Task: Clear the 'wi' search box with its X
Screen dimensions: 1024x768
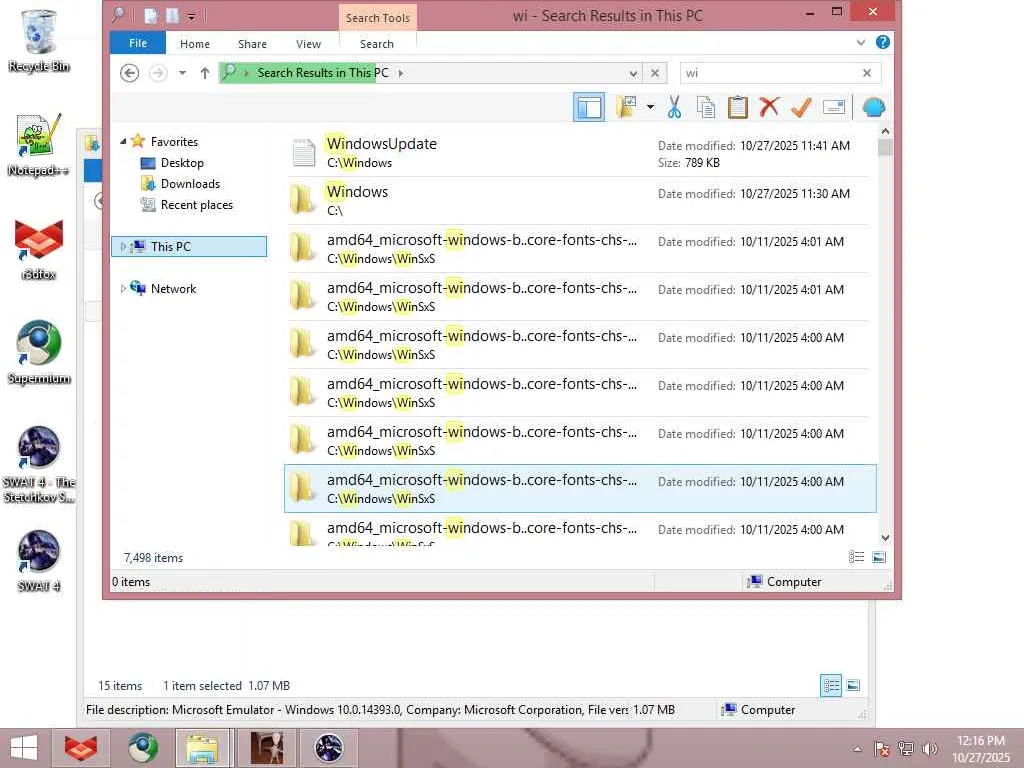Action: click(x=867, y=73)
